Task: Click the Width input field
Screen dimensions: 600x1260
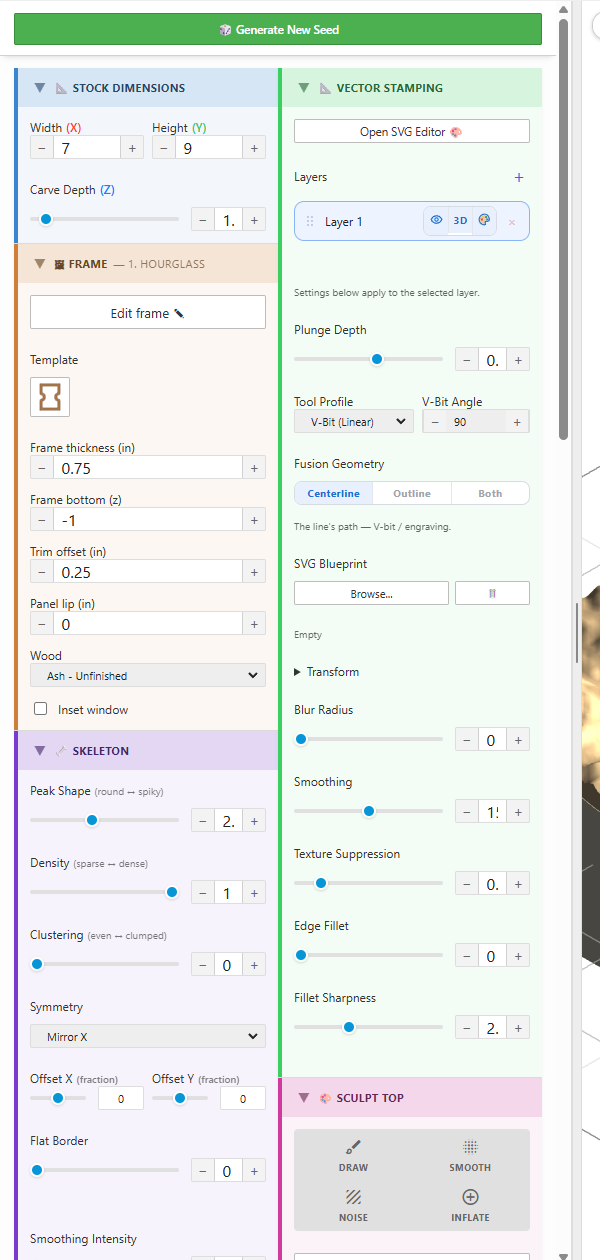Action: [87, 147]
